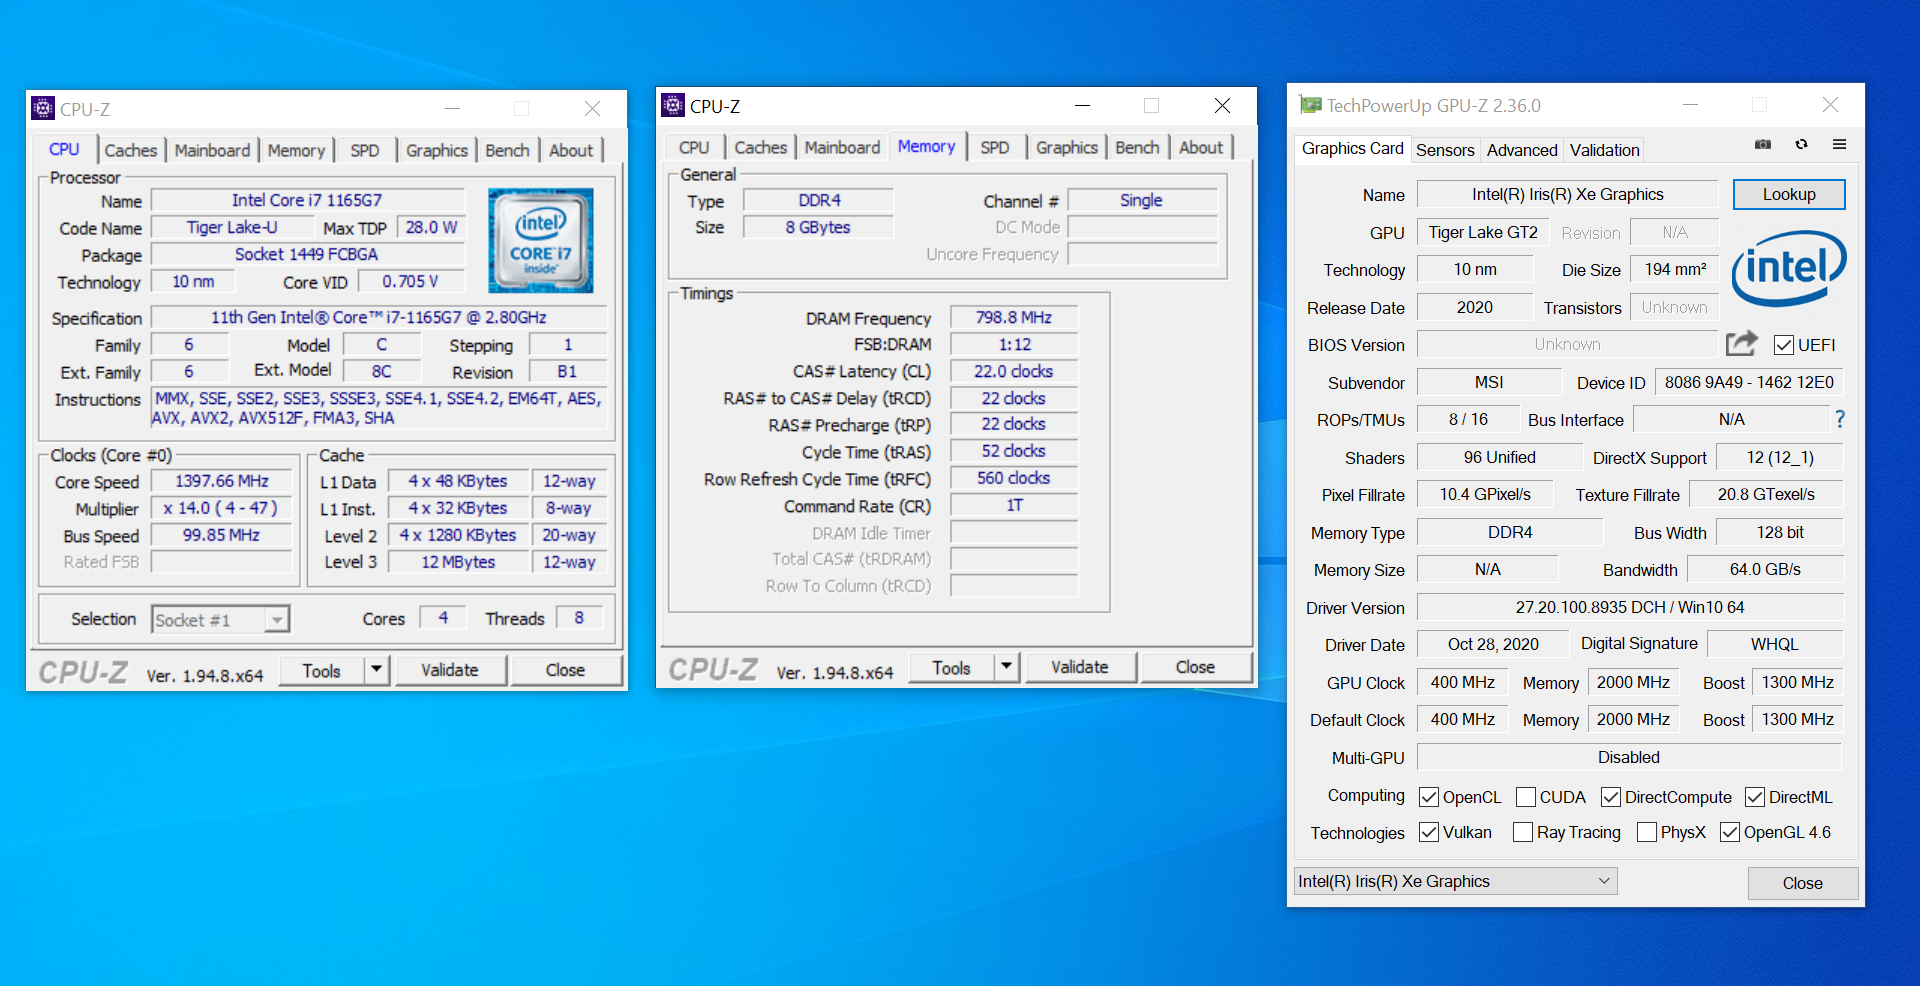Image resolution: width=1920 pixels, height=986 pixels.
Task: Open About tab in middle CPU-Z window
Action: click(x=1200, y=148)
